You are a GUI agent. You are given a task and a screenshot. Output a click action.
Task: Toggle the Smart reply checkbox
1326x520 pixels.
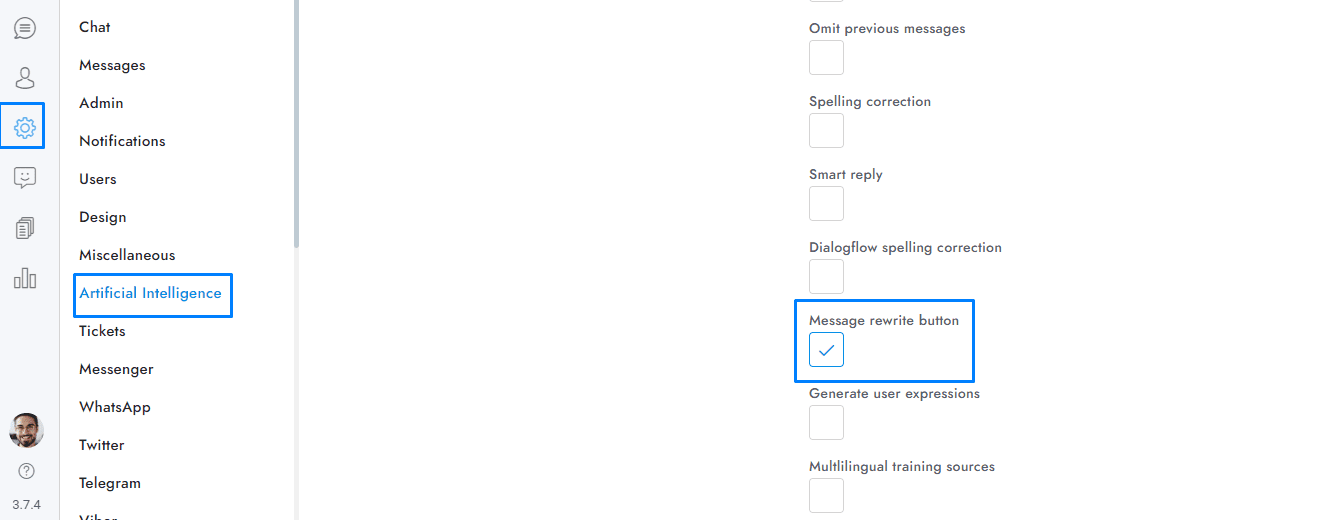826,204
